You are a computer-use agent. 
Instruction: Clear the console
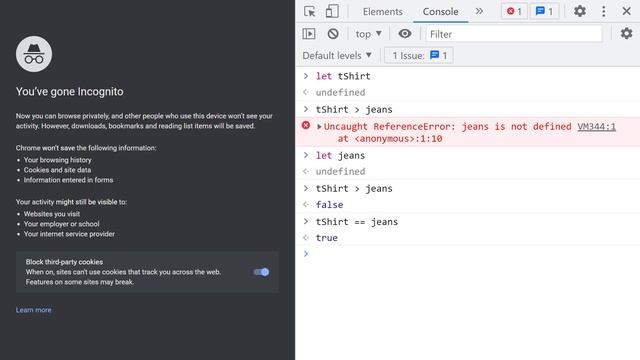tap(333, 34)
